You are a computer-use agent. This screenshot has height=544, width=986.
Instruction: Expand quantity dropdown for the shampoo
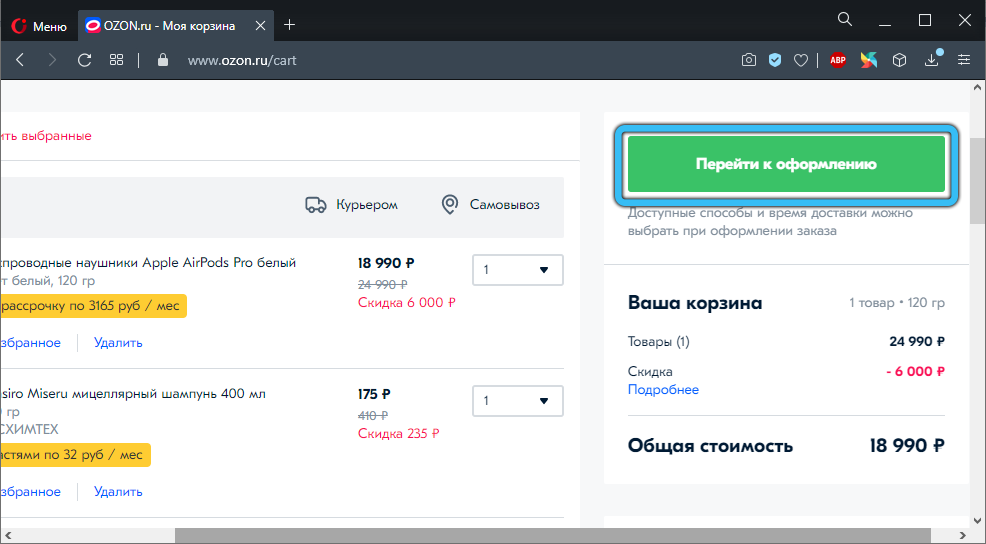click(517, 401)
